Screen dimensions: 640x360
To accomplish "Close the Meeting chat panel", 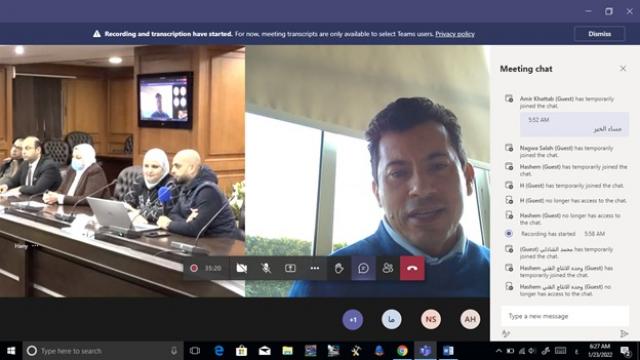I will pyautogui.click(x=623, y=69).
